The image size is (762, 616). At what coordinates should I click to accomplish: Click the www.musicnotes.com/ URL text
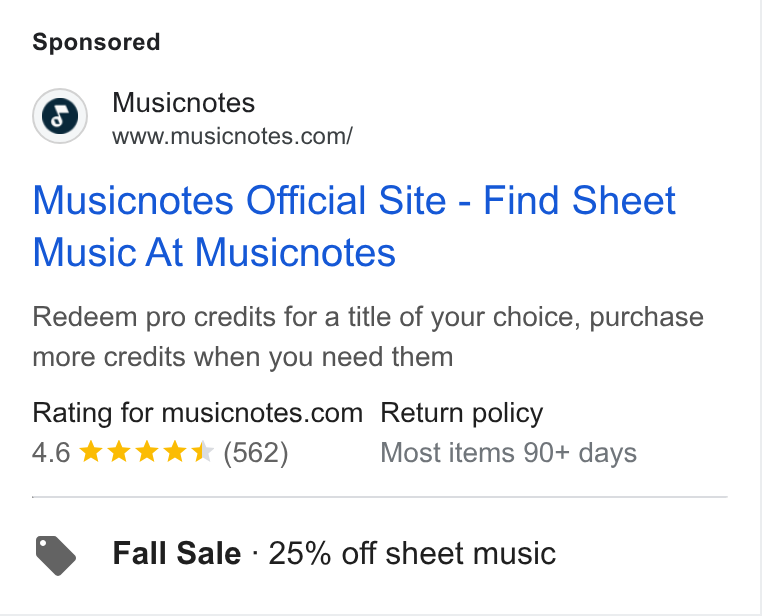pyautogui.click(x=232, y=136)
